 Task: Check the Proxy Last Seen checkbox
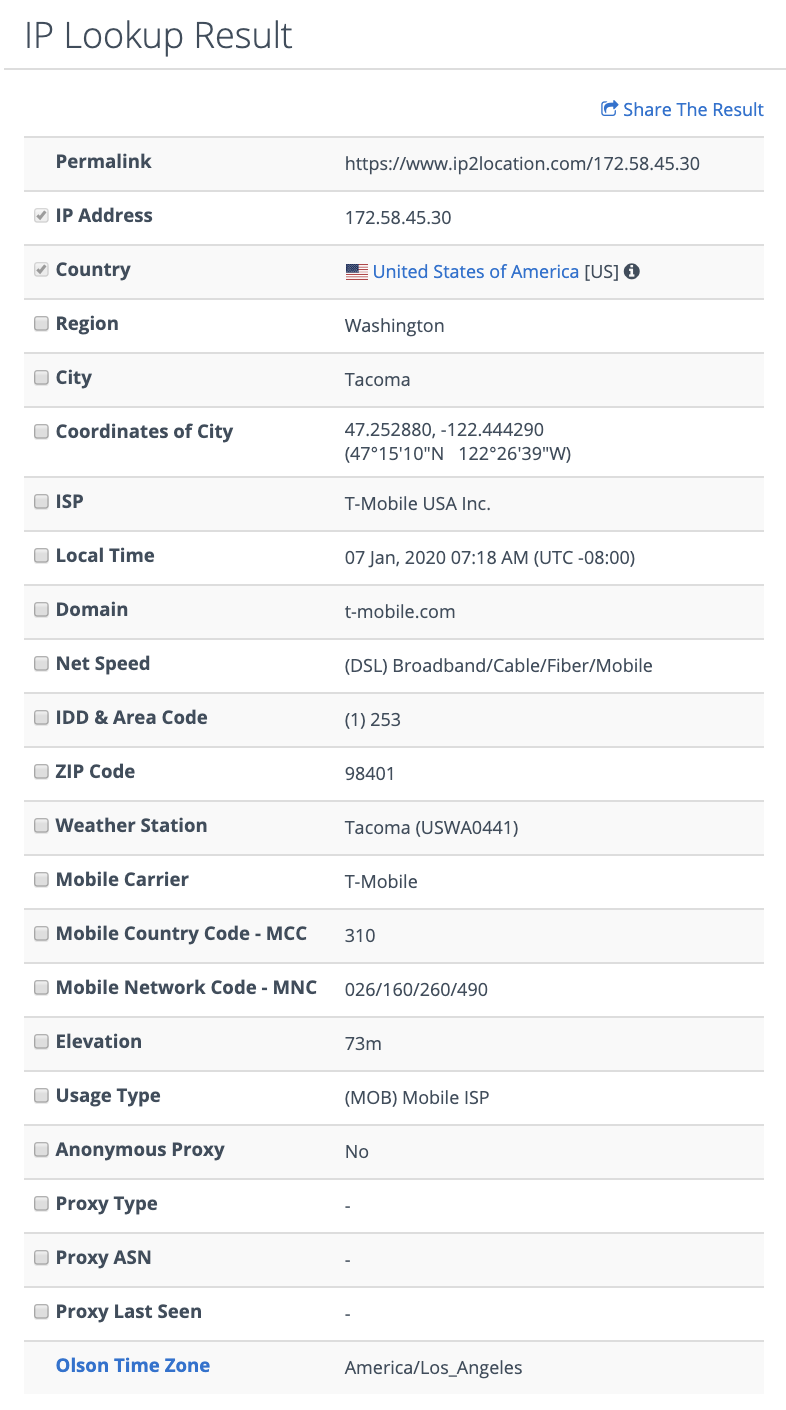tap(41, 1312)
